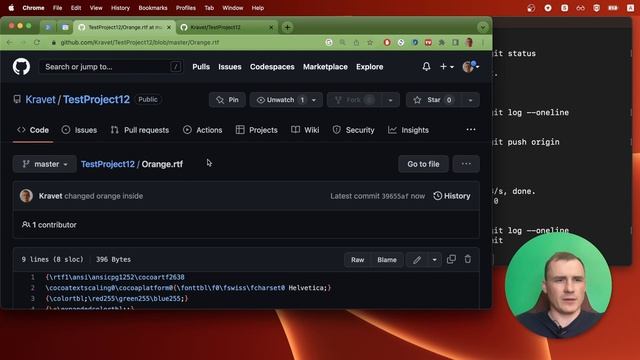Select the Kravet/TestProject12 browser tab
This screenshot has width=640, height=360.
(228, 27)
